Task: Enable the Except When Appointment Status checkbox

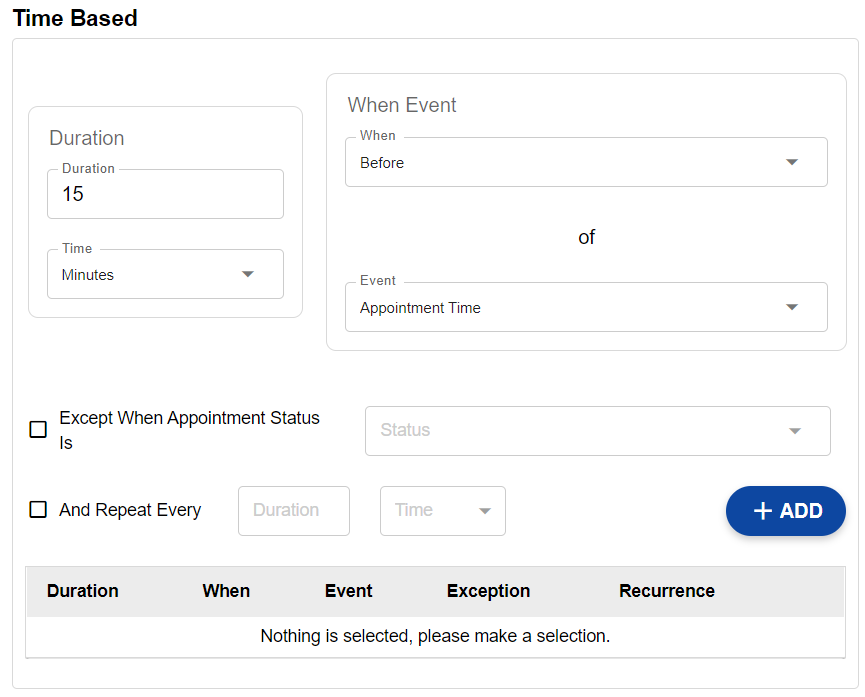Action: (38, 430)
